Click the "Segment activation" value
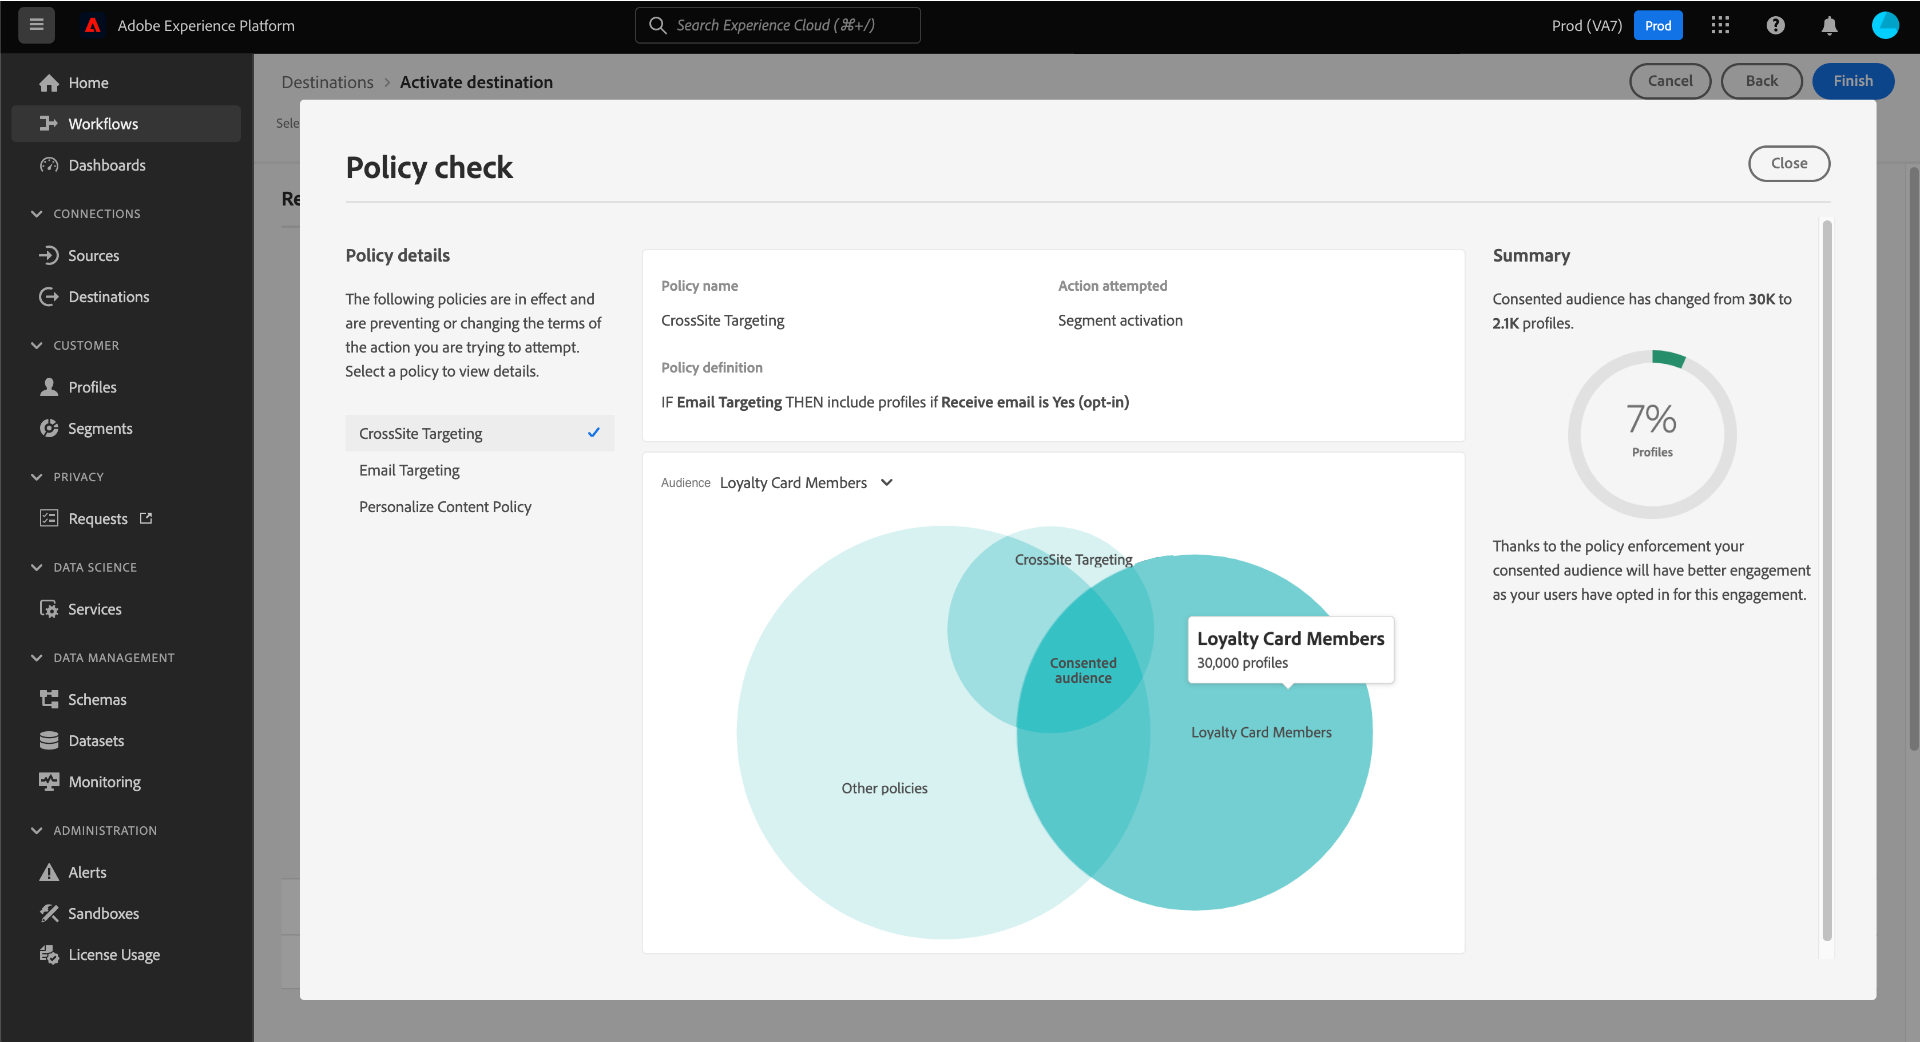The image size is (1920, 1042). [1120, 320]
